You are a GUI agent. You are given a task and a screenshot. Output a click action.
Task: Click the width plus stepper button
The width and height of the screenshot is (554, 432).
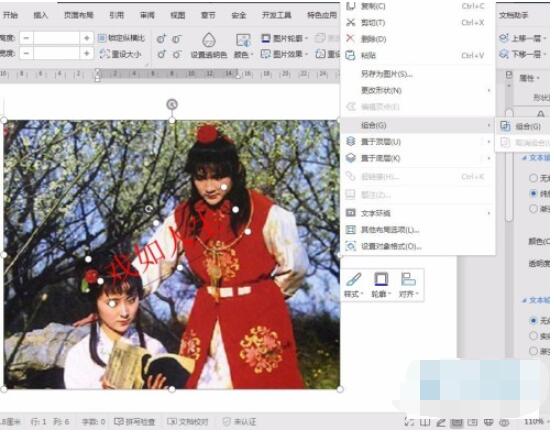[87, 53]
